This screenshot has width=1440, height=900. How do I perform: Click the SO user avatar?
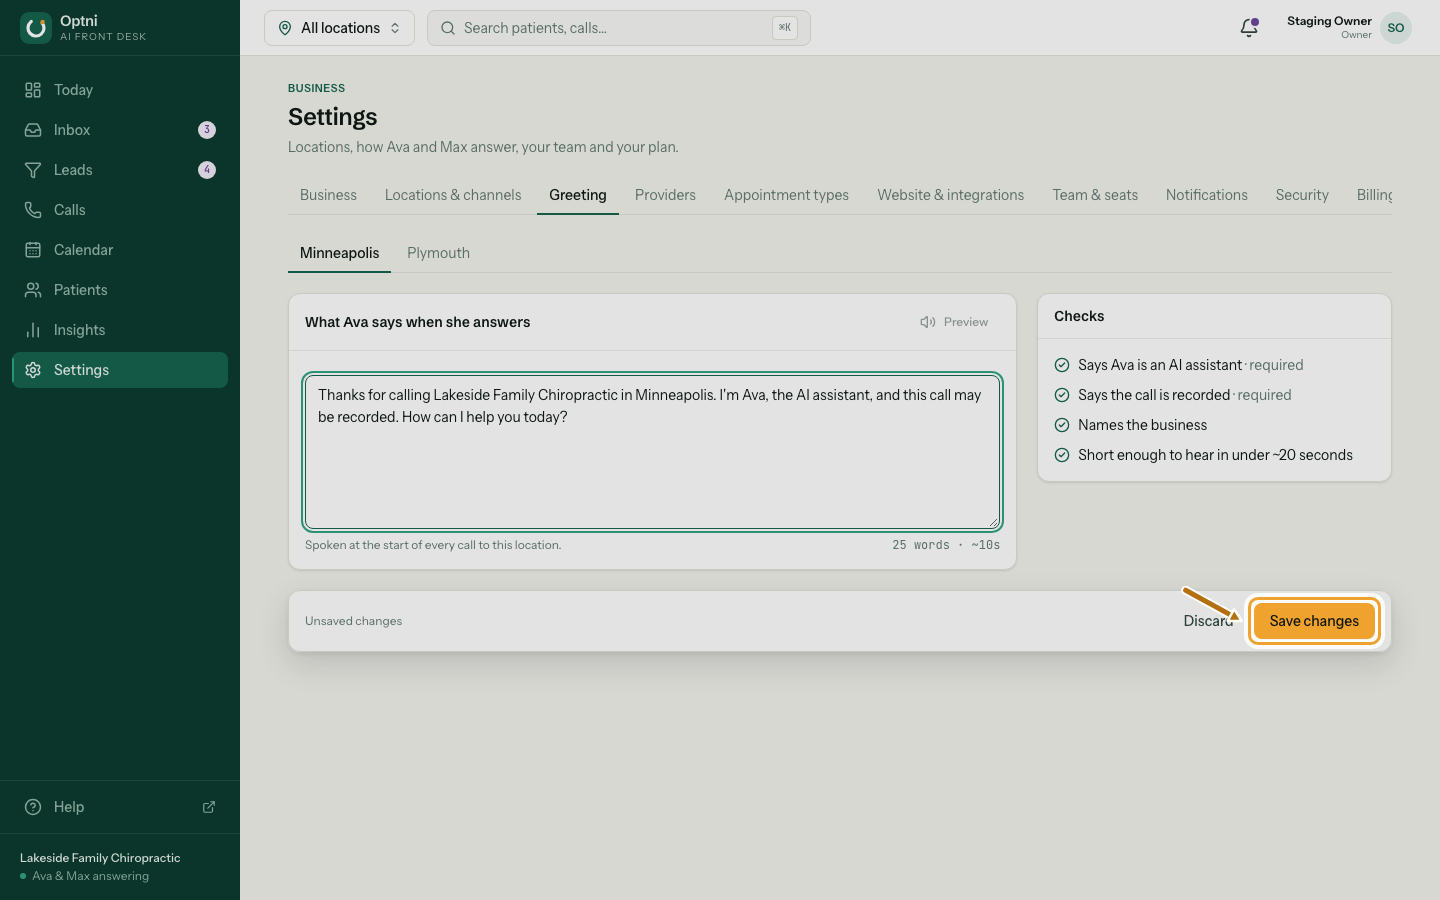click(x=1396, y=28)
